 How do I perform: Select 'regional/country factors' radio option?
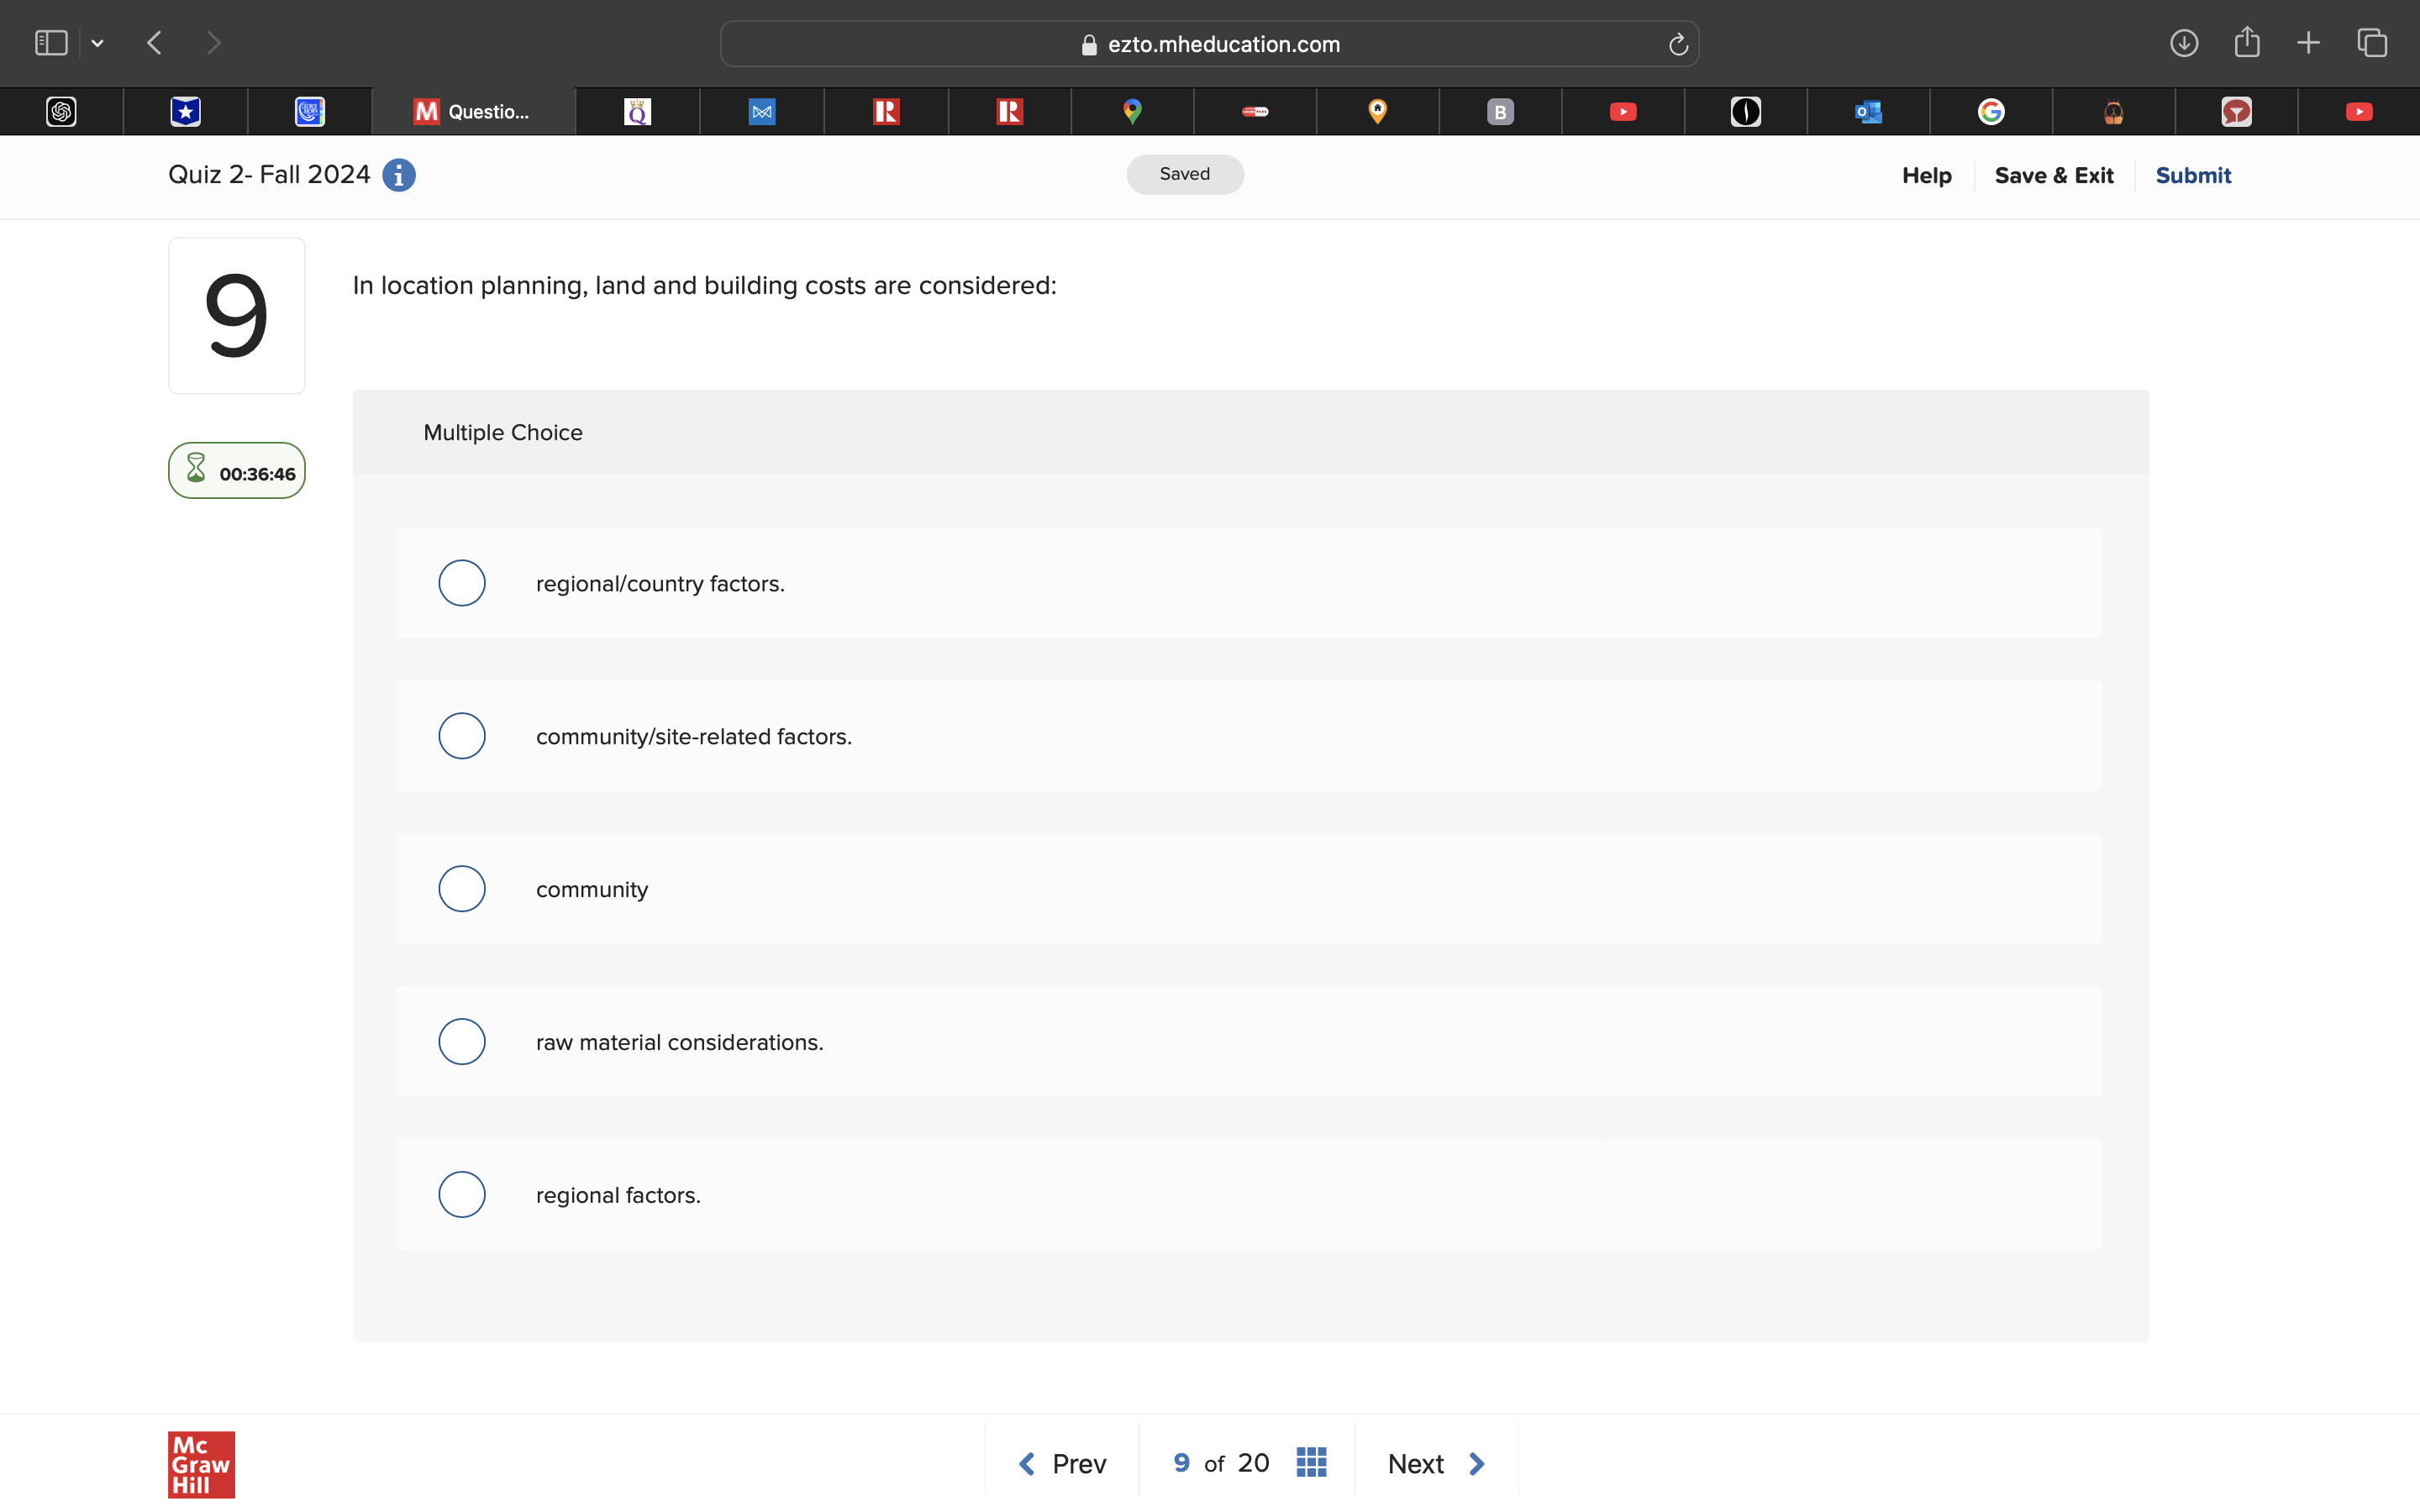tap(462, 583)
